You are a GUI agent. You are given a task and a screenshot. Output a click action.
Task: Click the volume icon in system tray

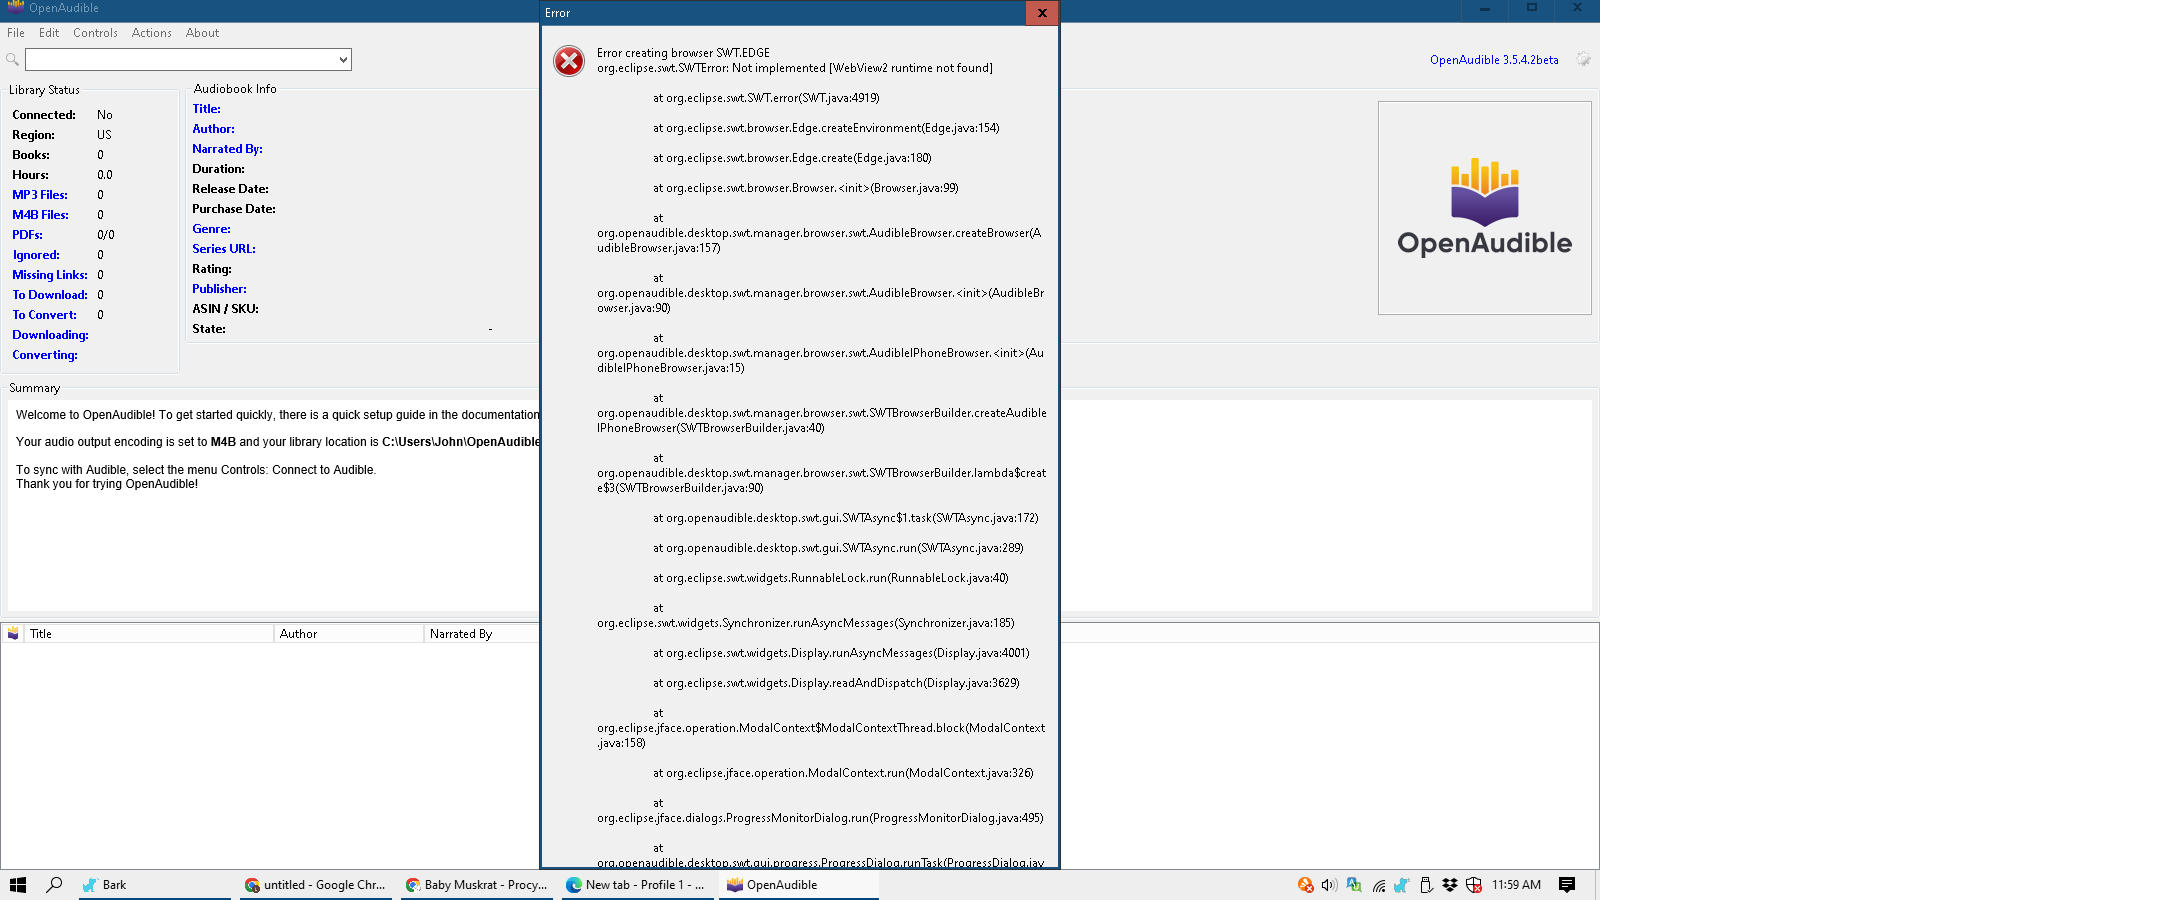point(1328,885)
